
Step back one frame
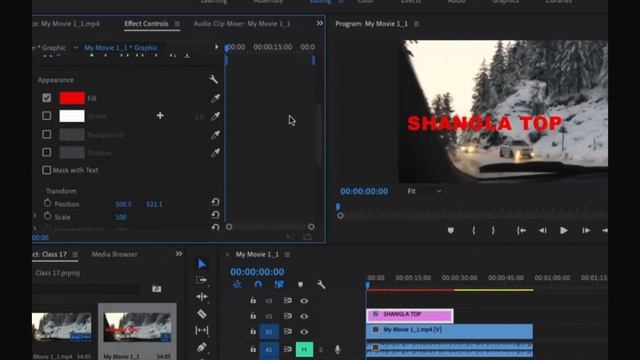(x=542, y=231)
